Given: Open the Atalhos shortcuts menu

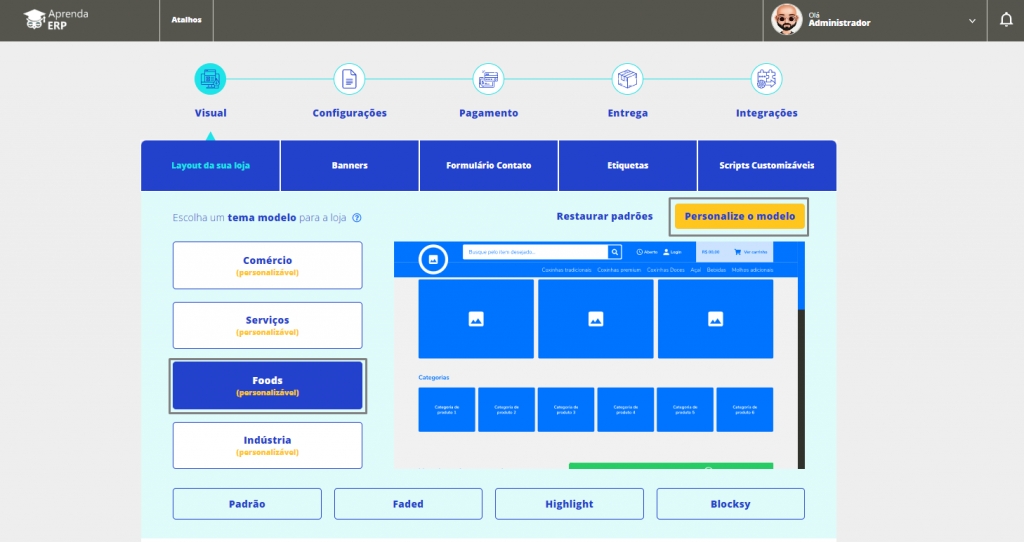Looking at the screenshot, I should (x=186, y=20).
